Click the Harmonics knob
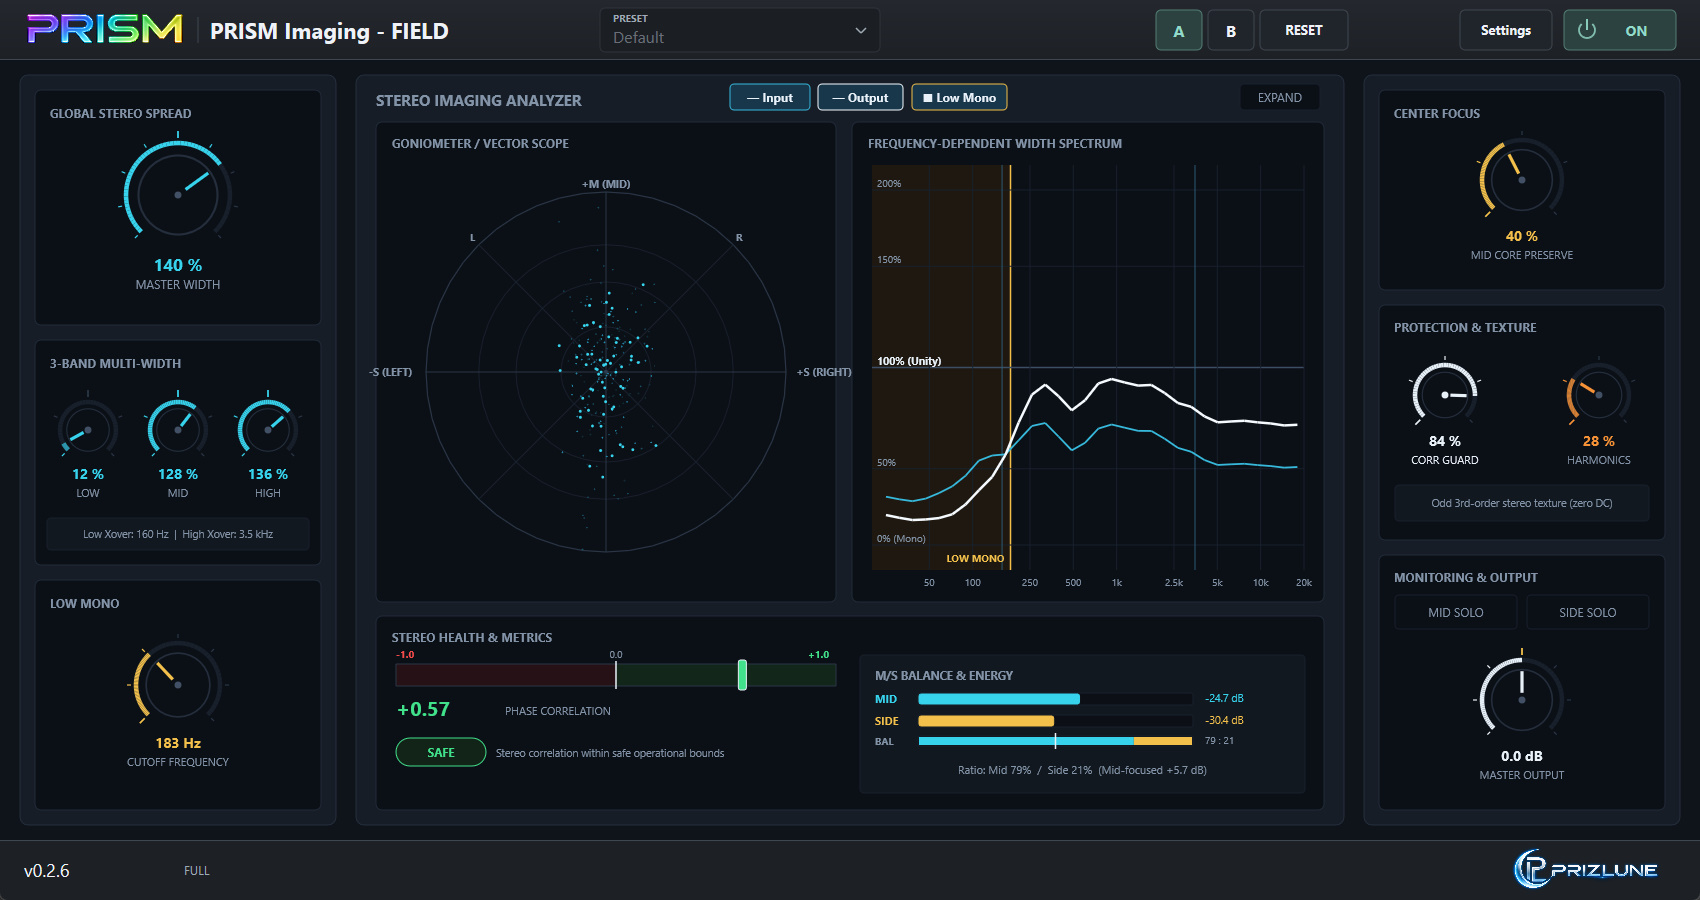The height and width of the screenshot is (900, 1700). (x=1599, y=395)
